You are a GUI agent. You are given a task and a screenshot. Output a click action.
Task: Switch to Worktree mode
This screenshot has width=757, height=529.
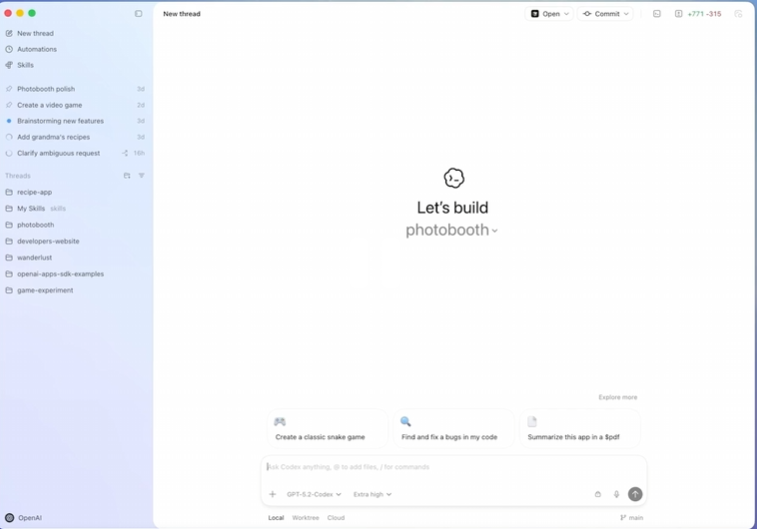tap(306, 518)
